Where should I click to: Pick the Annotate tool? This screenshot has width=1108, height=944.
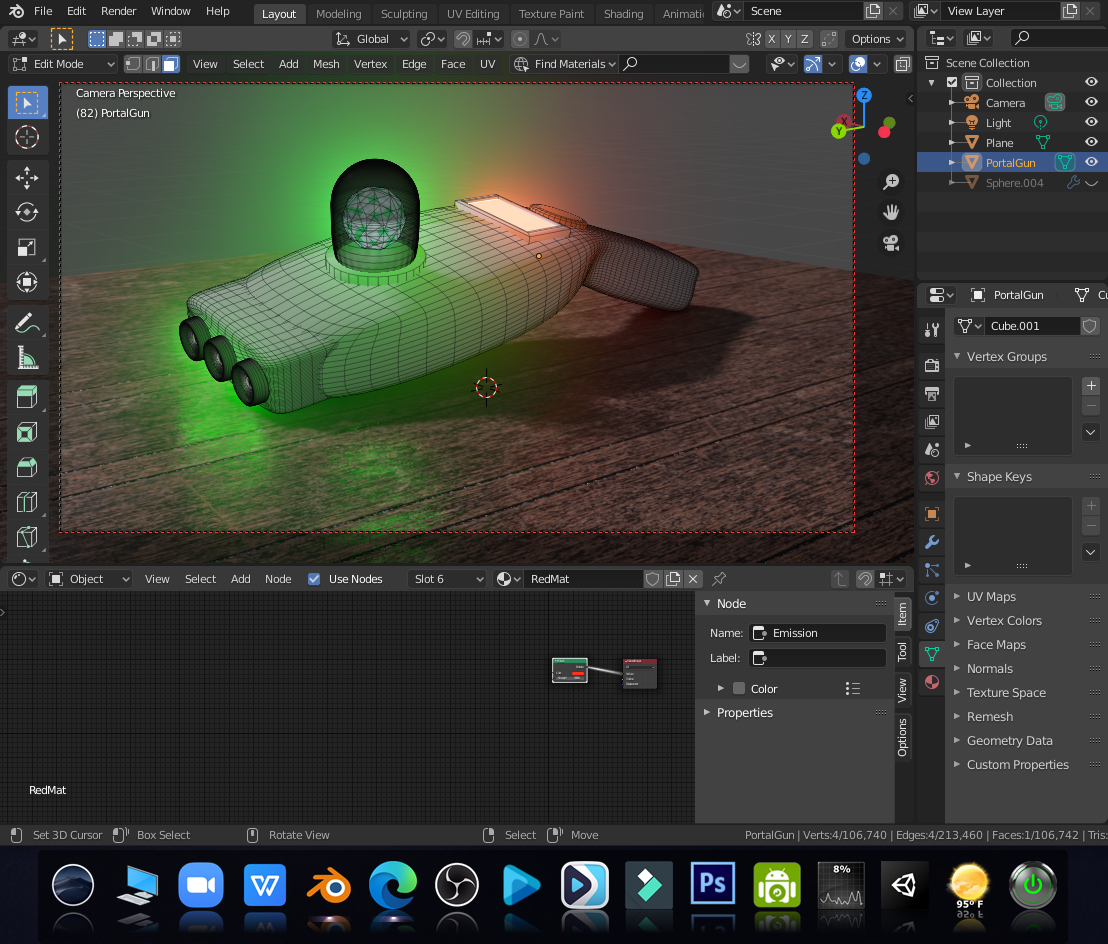(x=27, y=322)
